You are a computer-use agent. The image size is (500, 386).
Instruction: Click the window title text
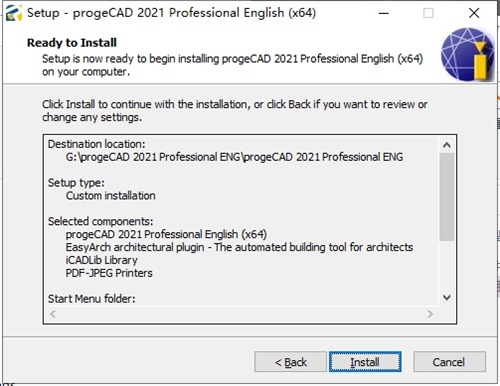[171, 13]
